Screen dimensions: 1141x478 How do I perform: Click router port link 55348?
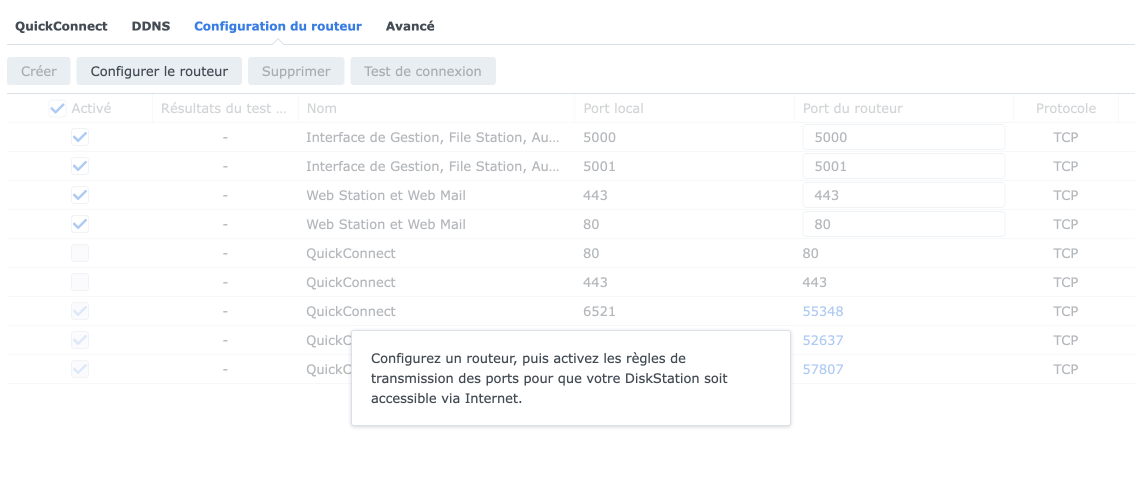pyautogui.click(x=823, y=311)
